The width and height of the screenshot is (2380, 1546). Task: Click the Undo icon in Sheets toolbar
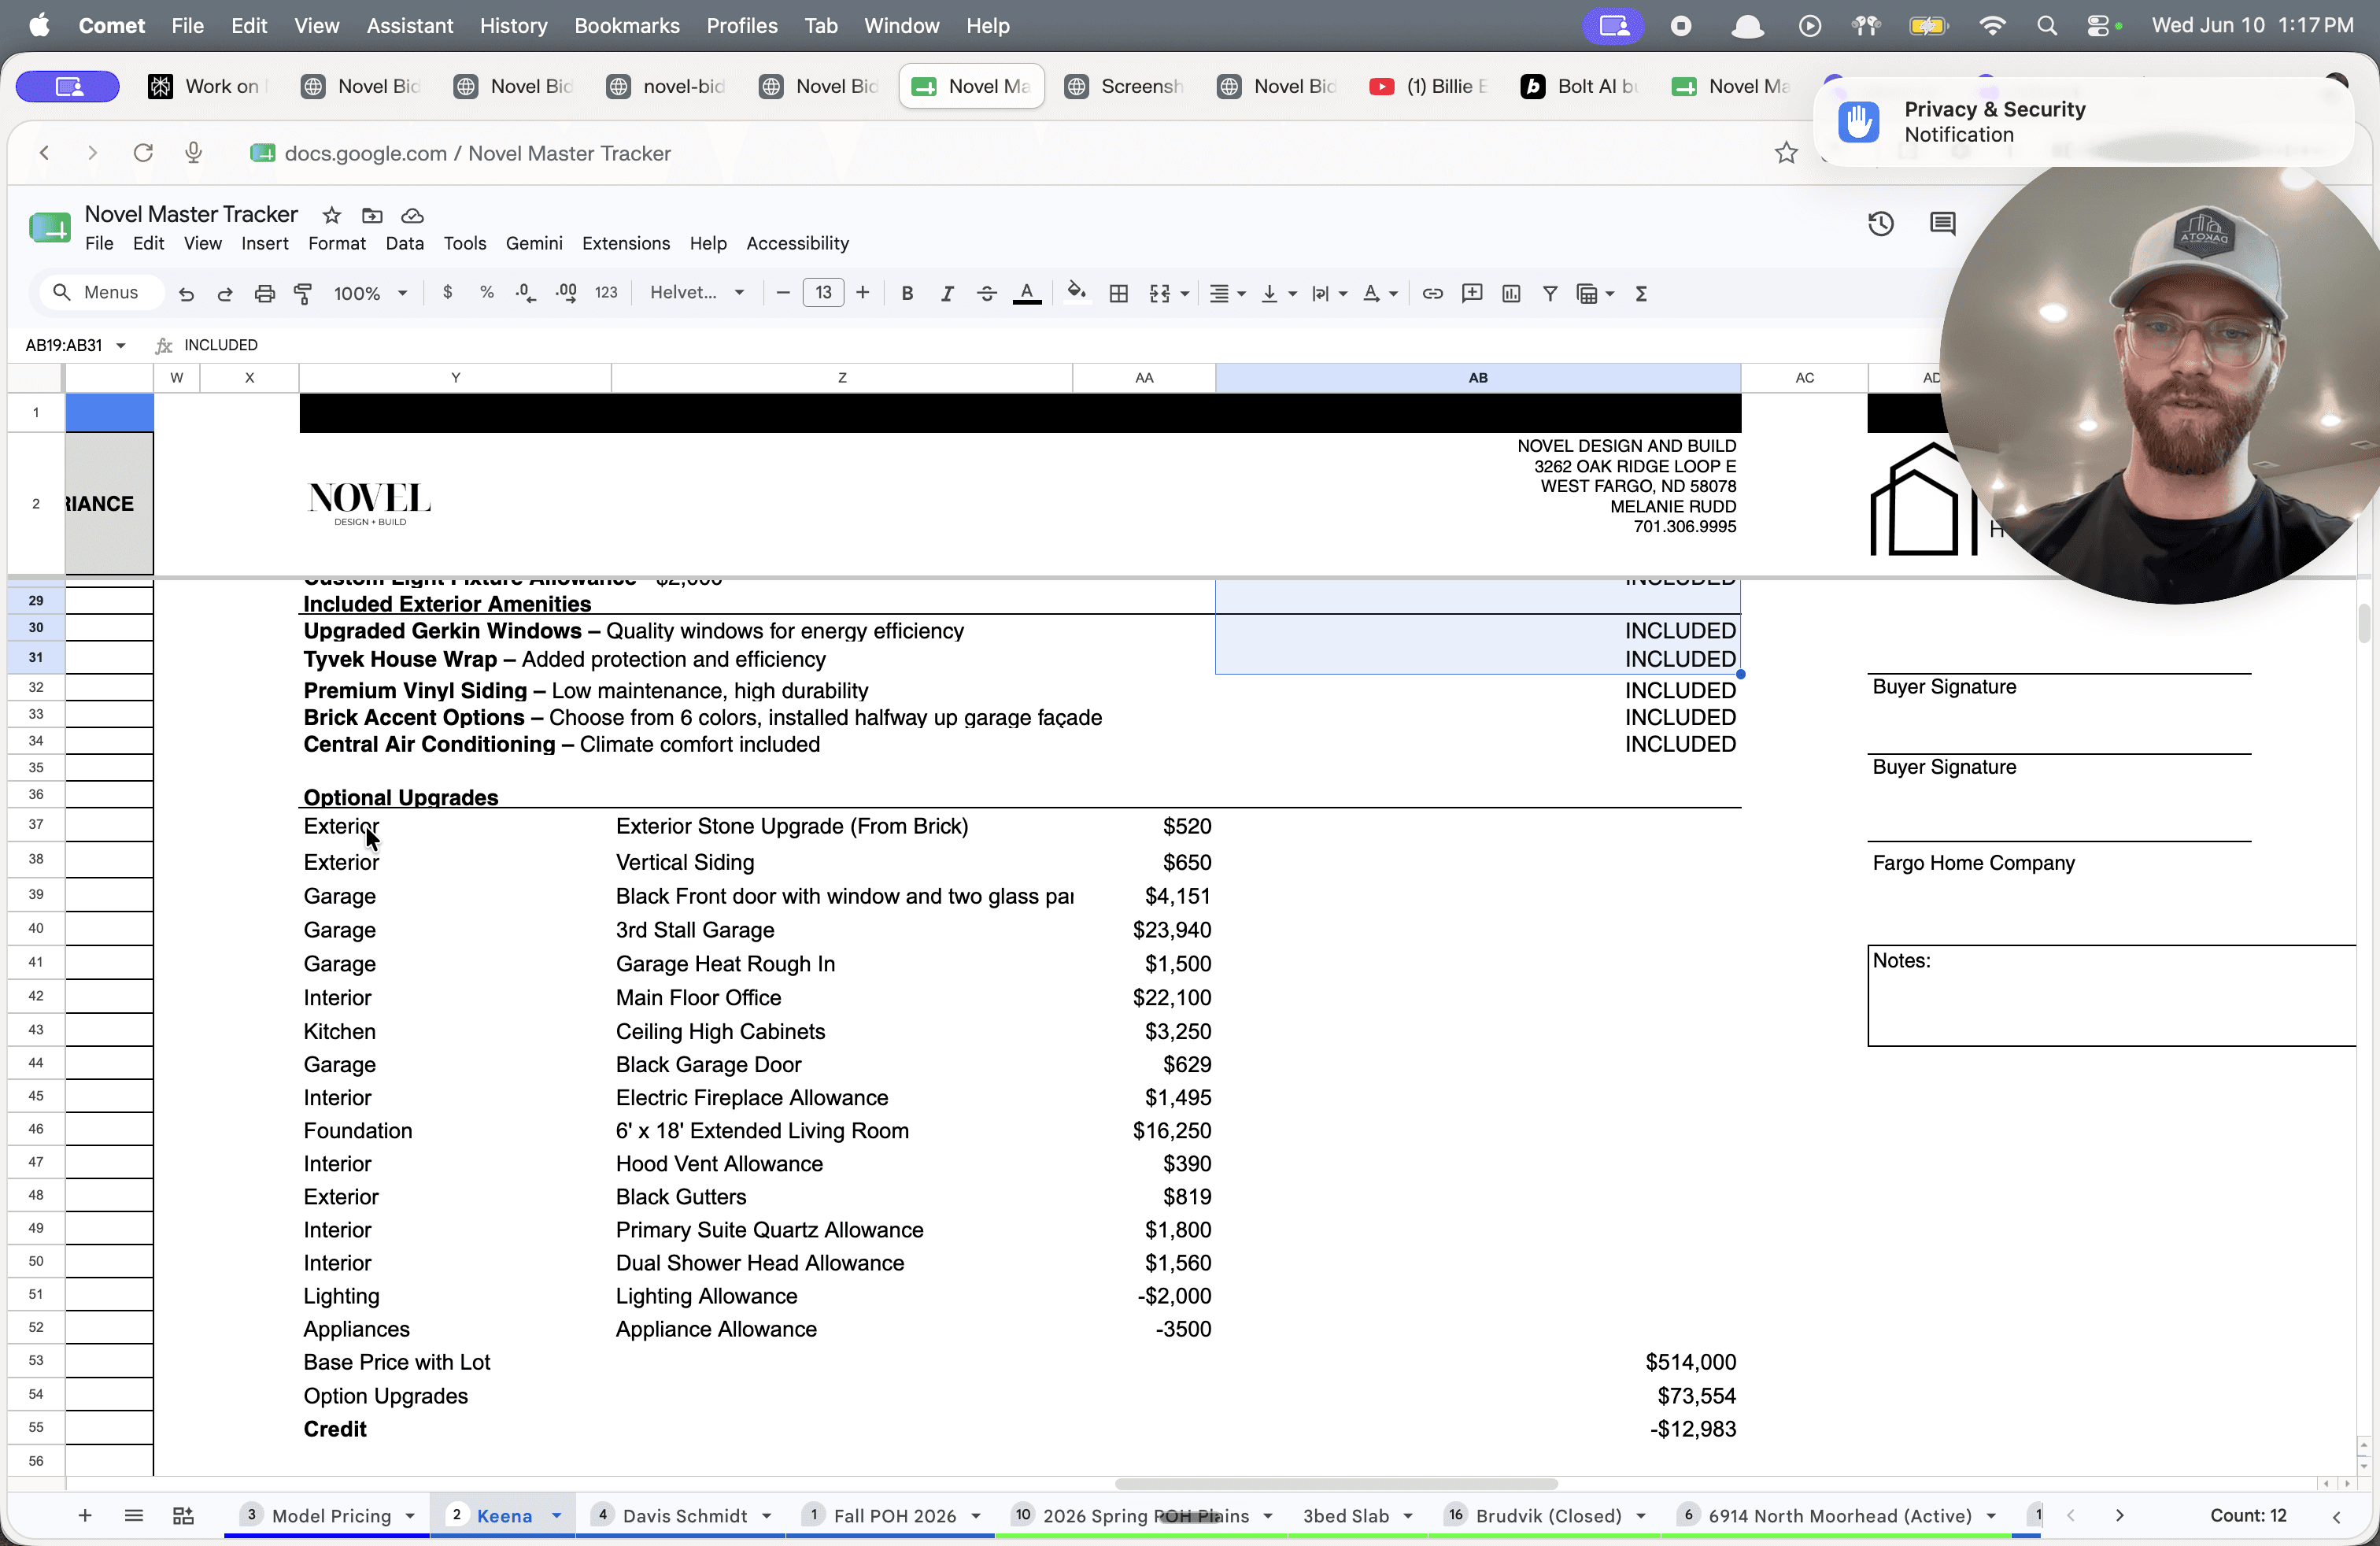[186, 294]
